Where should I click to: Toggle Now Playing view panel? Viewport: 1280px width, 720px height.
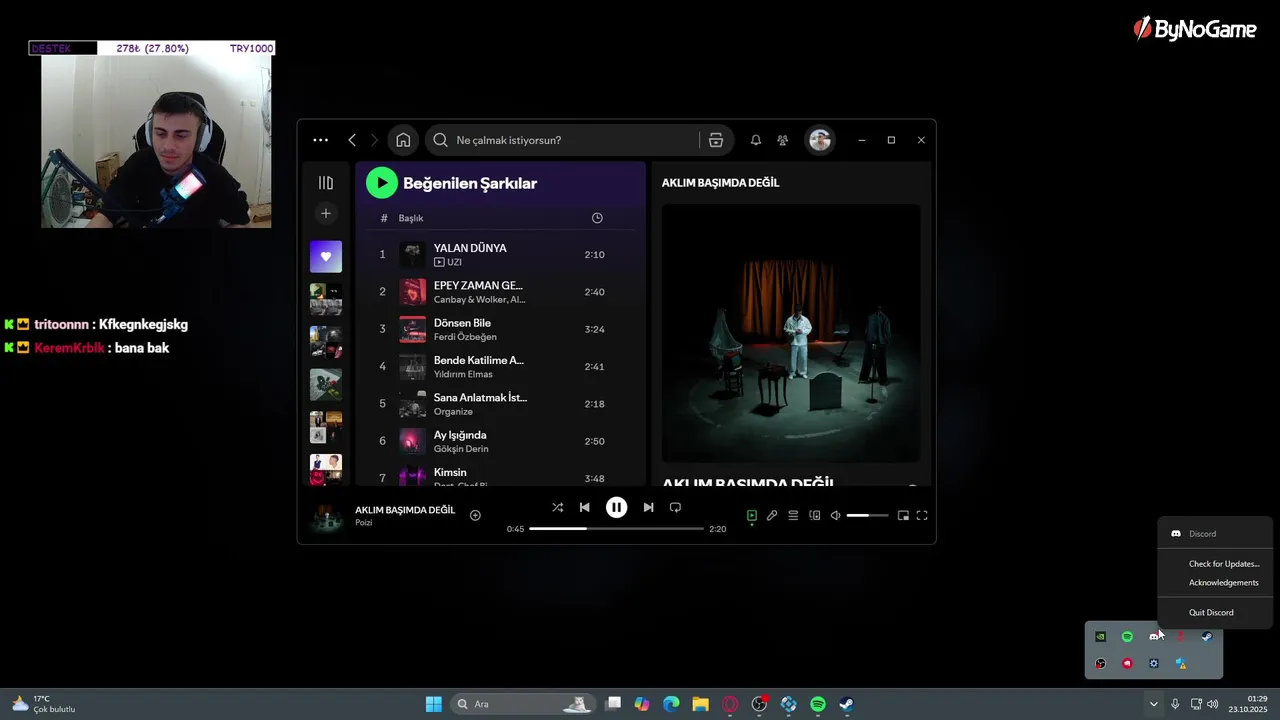pyautogui.click(x=751, y=516)
